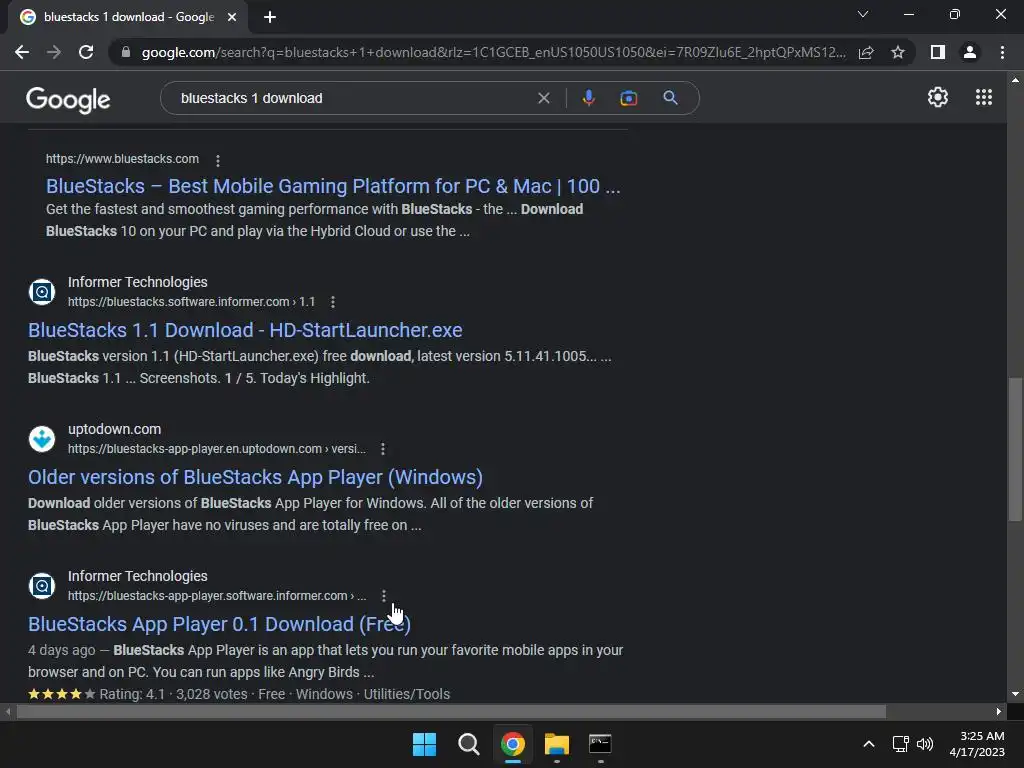Open File Explorer from taskbar

(556, 744)
